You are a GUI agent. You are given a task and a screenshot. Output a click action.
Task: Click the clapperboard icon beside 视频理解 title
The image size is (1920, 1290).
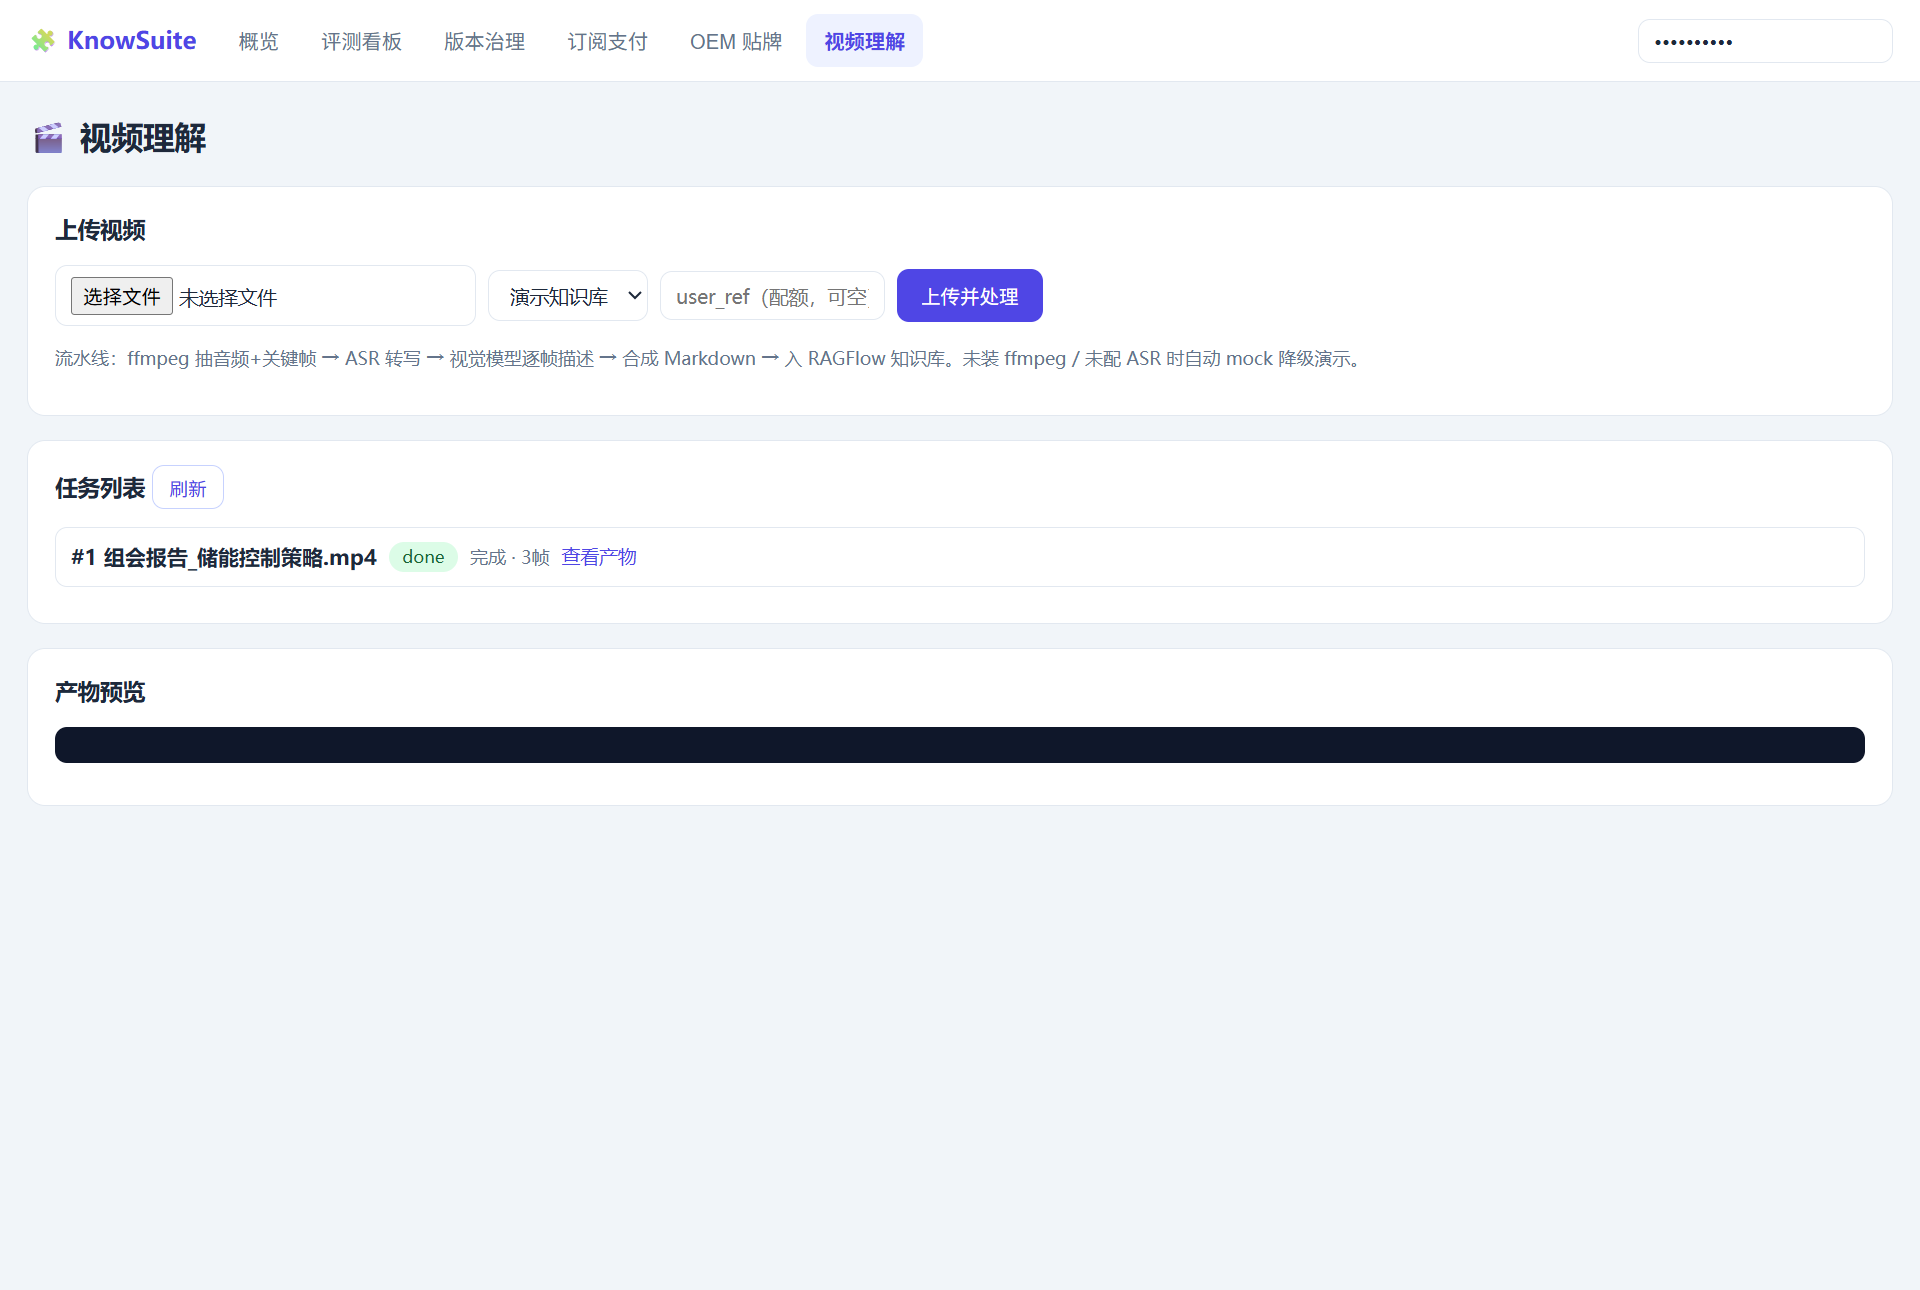[x=48, y=138]
